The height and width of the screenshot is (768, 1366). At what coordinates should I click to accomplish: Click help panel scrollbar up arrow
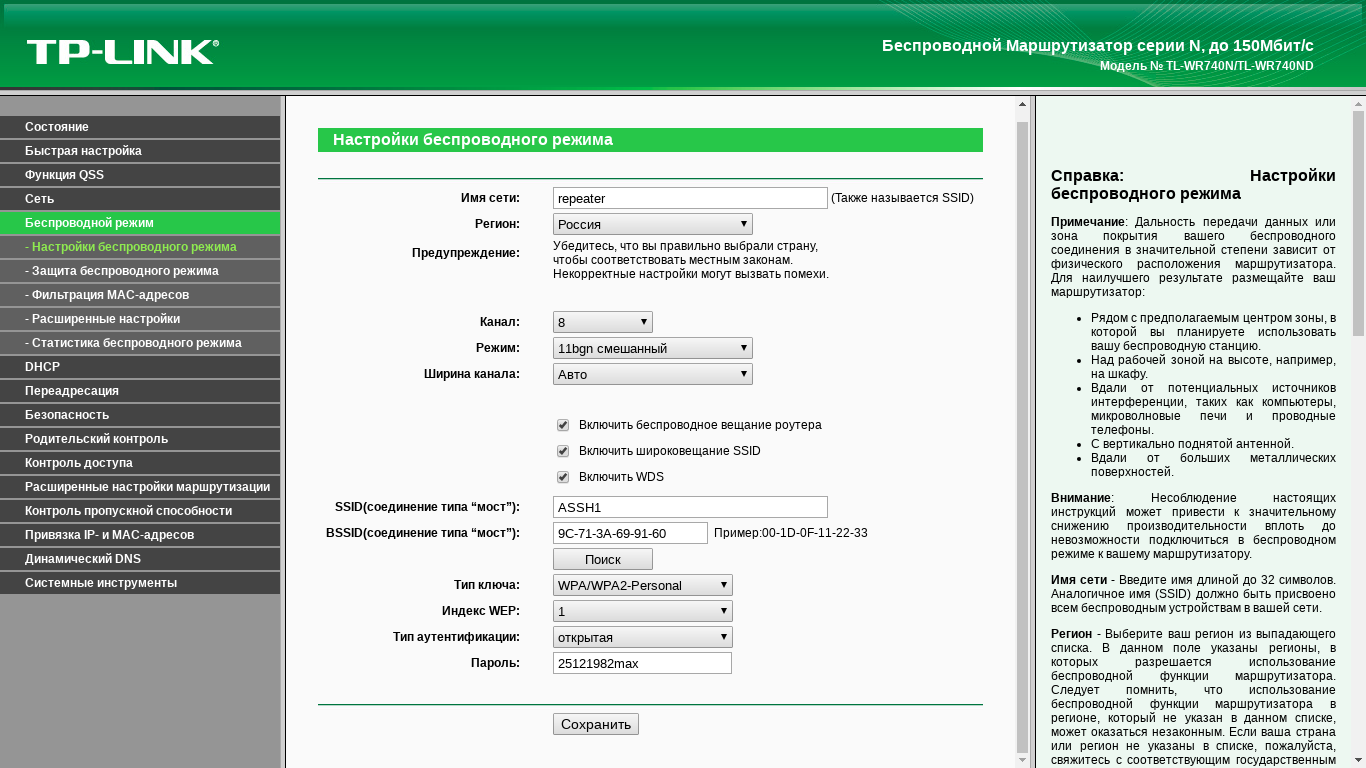point(1358,104)
